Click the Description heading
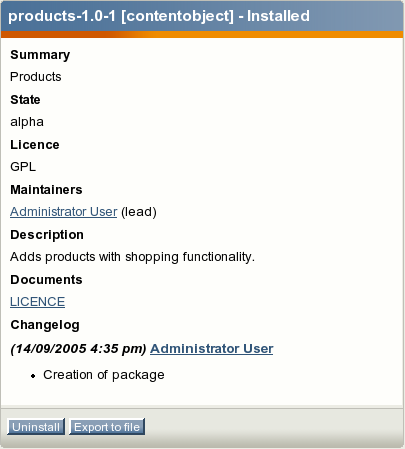Screen dimensions: 405x449 coord(47,235)
